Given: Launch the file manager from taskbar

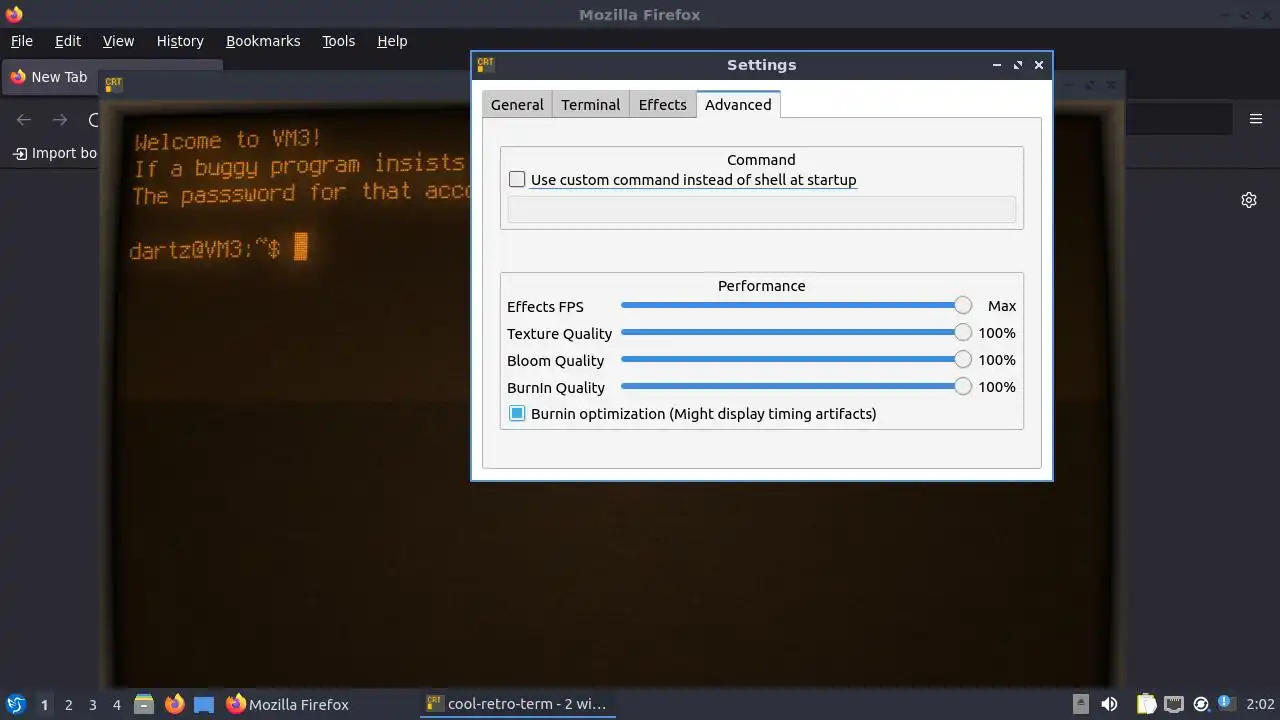Looking at the screenshot, I should click(144, 704).
